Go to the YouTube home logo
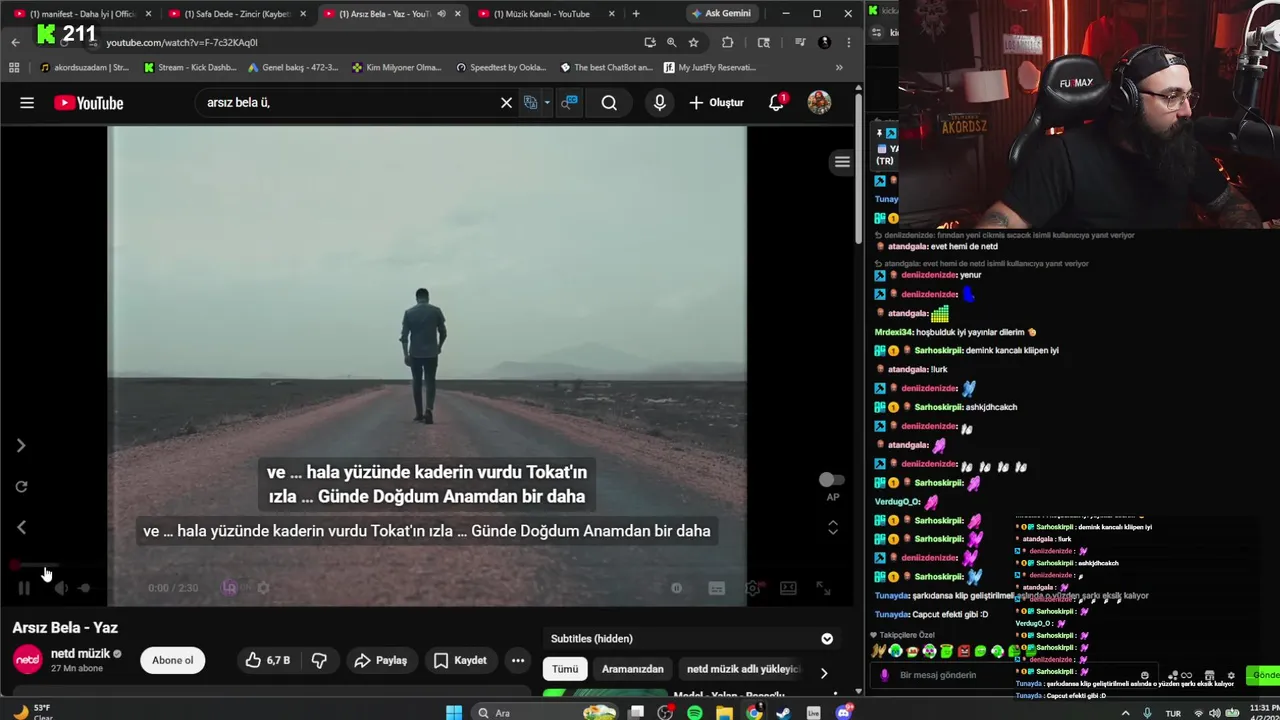This screenshot has height=720, width=1280. (89, 103)
